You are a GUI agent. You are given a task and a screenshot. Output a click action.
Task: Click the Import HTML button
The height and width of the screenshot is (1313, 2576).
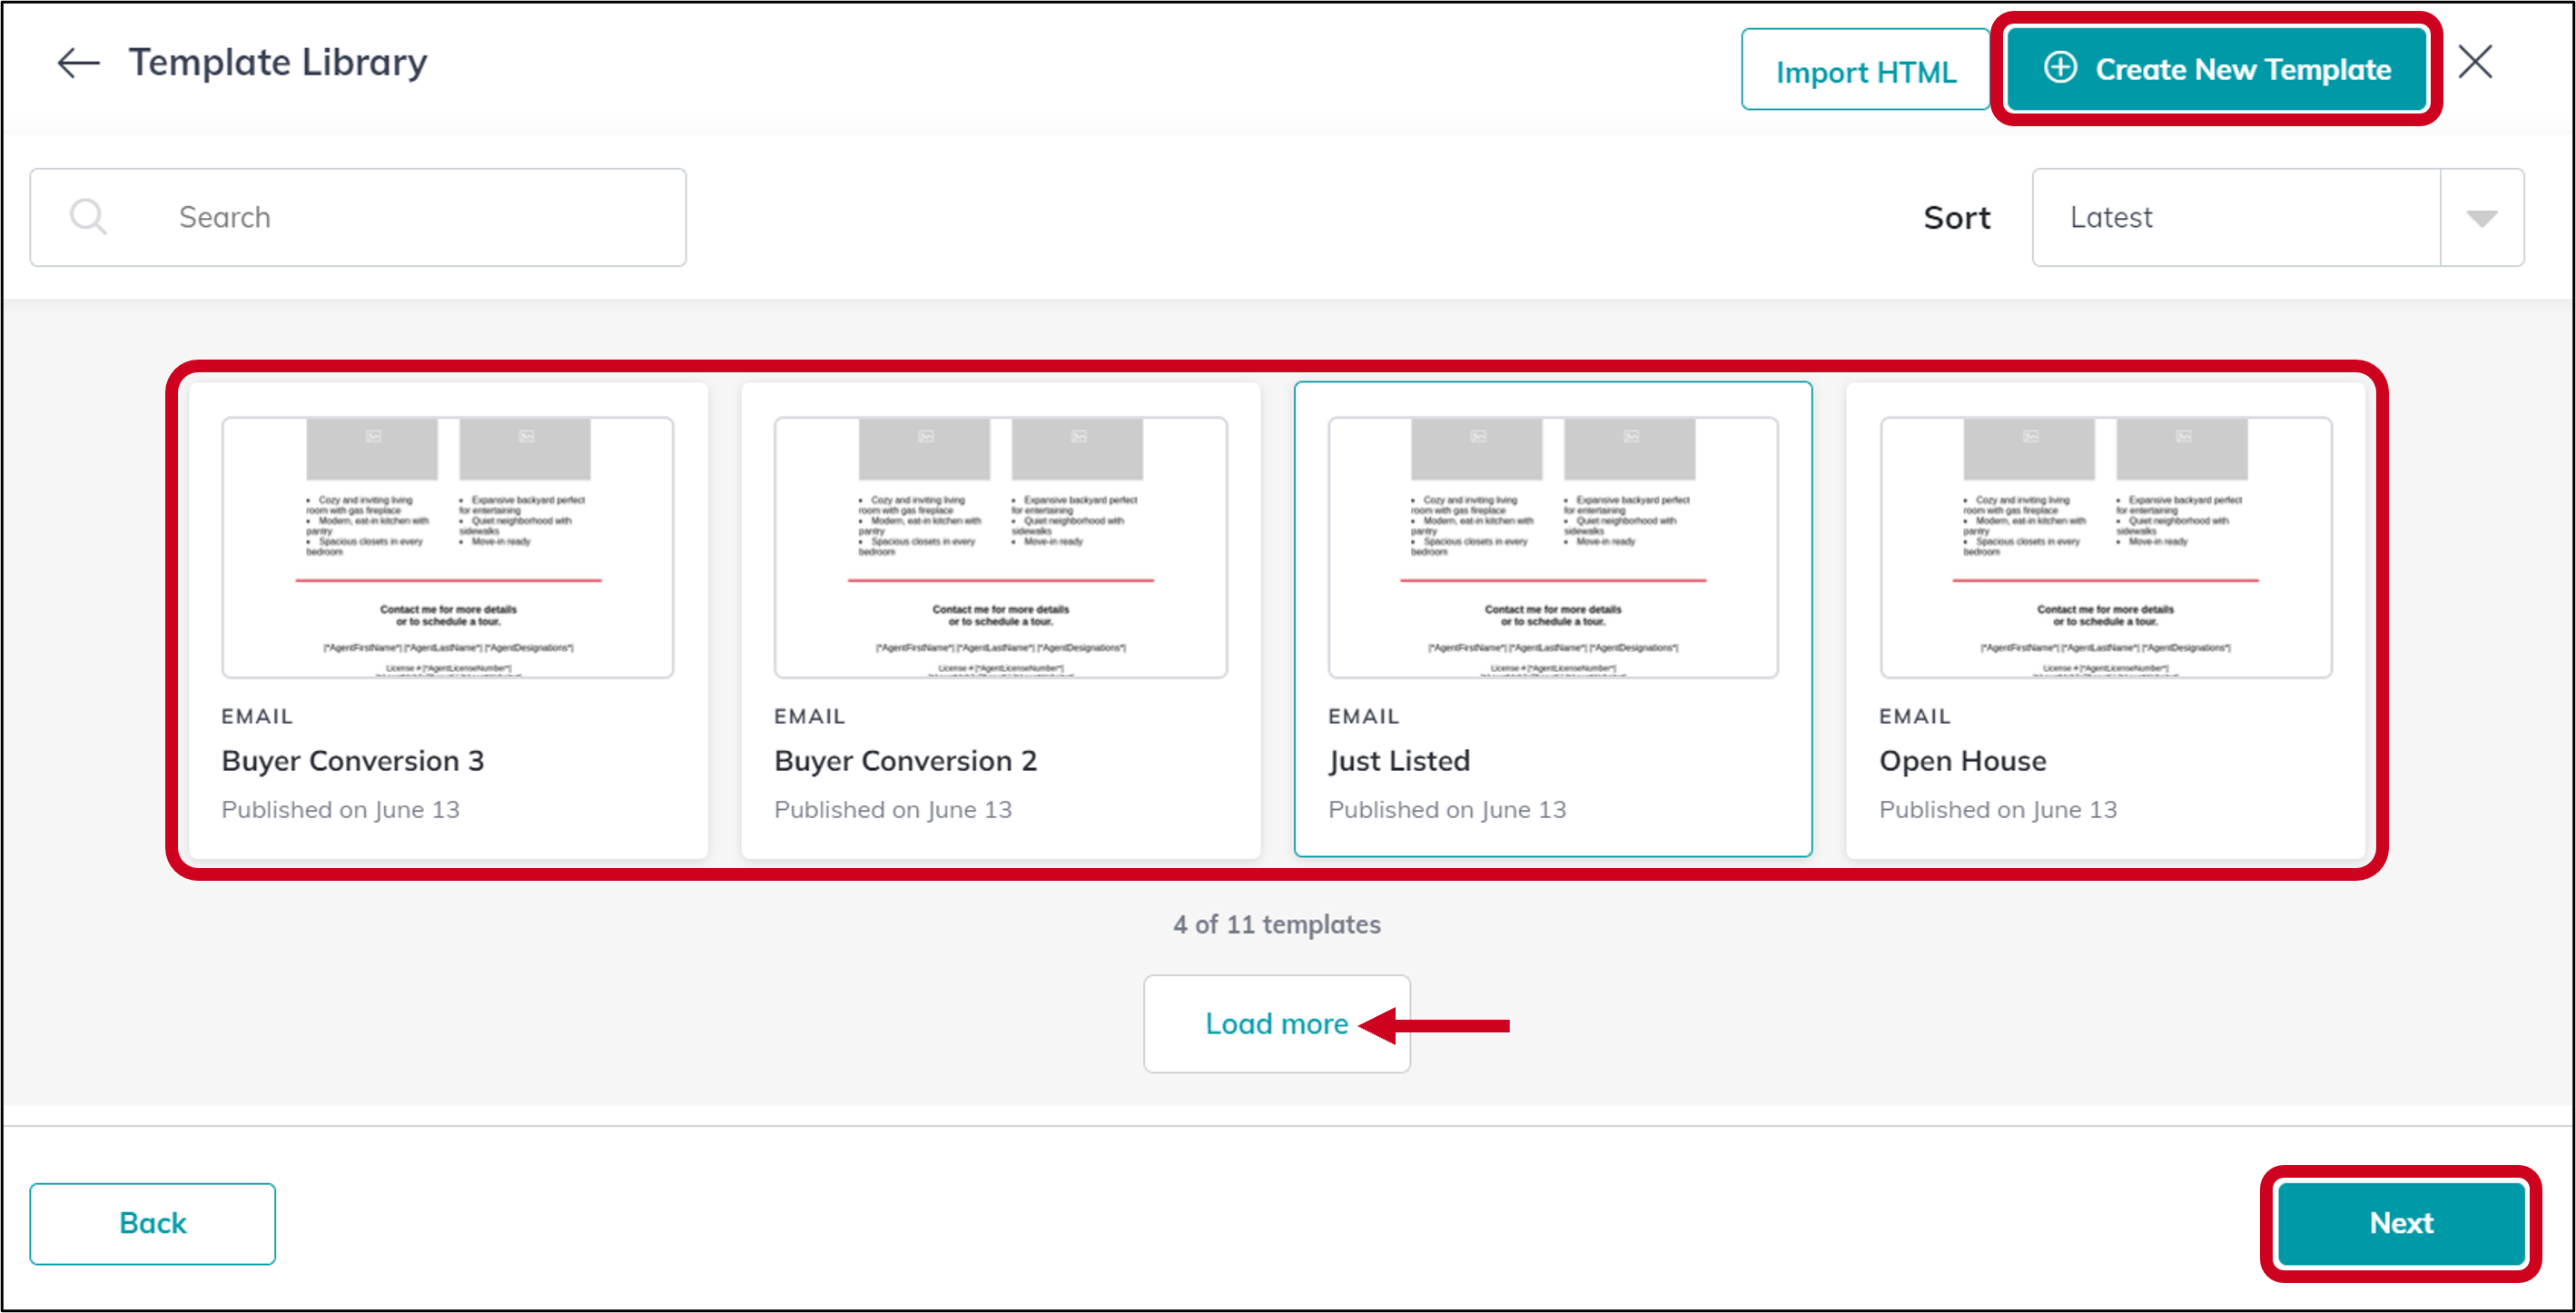1865,71
